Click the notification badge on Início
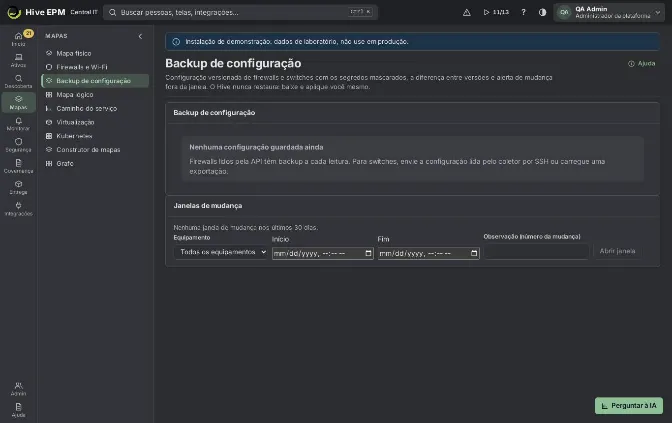This screenshot has height=423, width=672. tap(28, 33)
